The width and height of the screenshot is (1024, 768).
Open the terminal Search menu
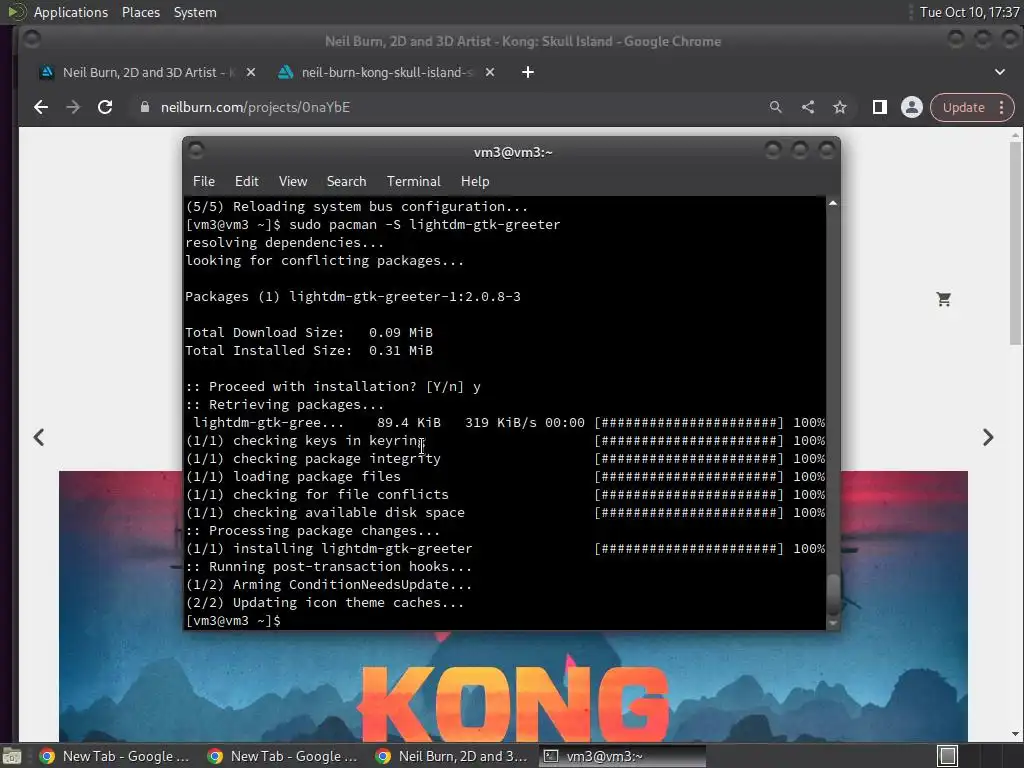click(x=346, y=181)
